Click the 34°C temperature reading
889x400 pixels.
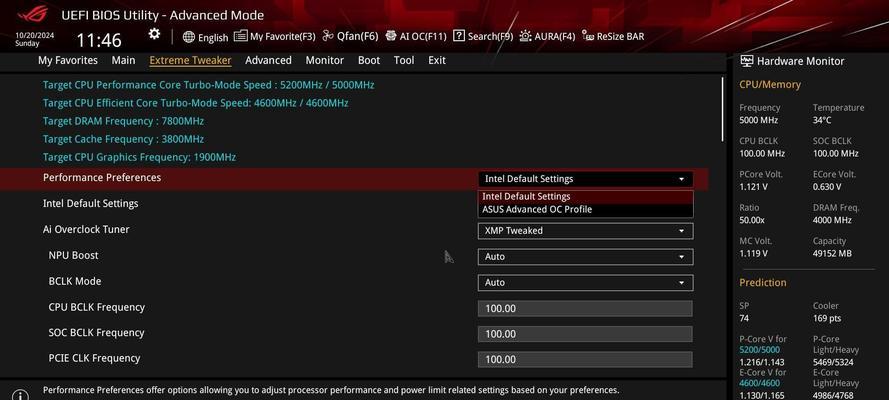click(822, 120)
